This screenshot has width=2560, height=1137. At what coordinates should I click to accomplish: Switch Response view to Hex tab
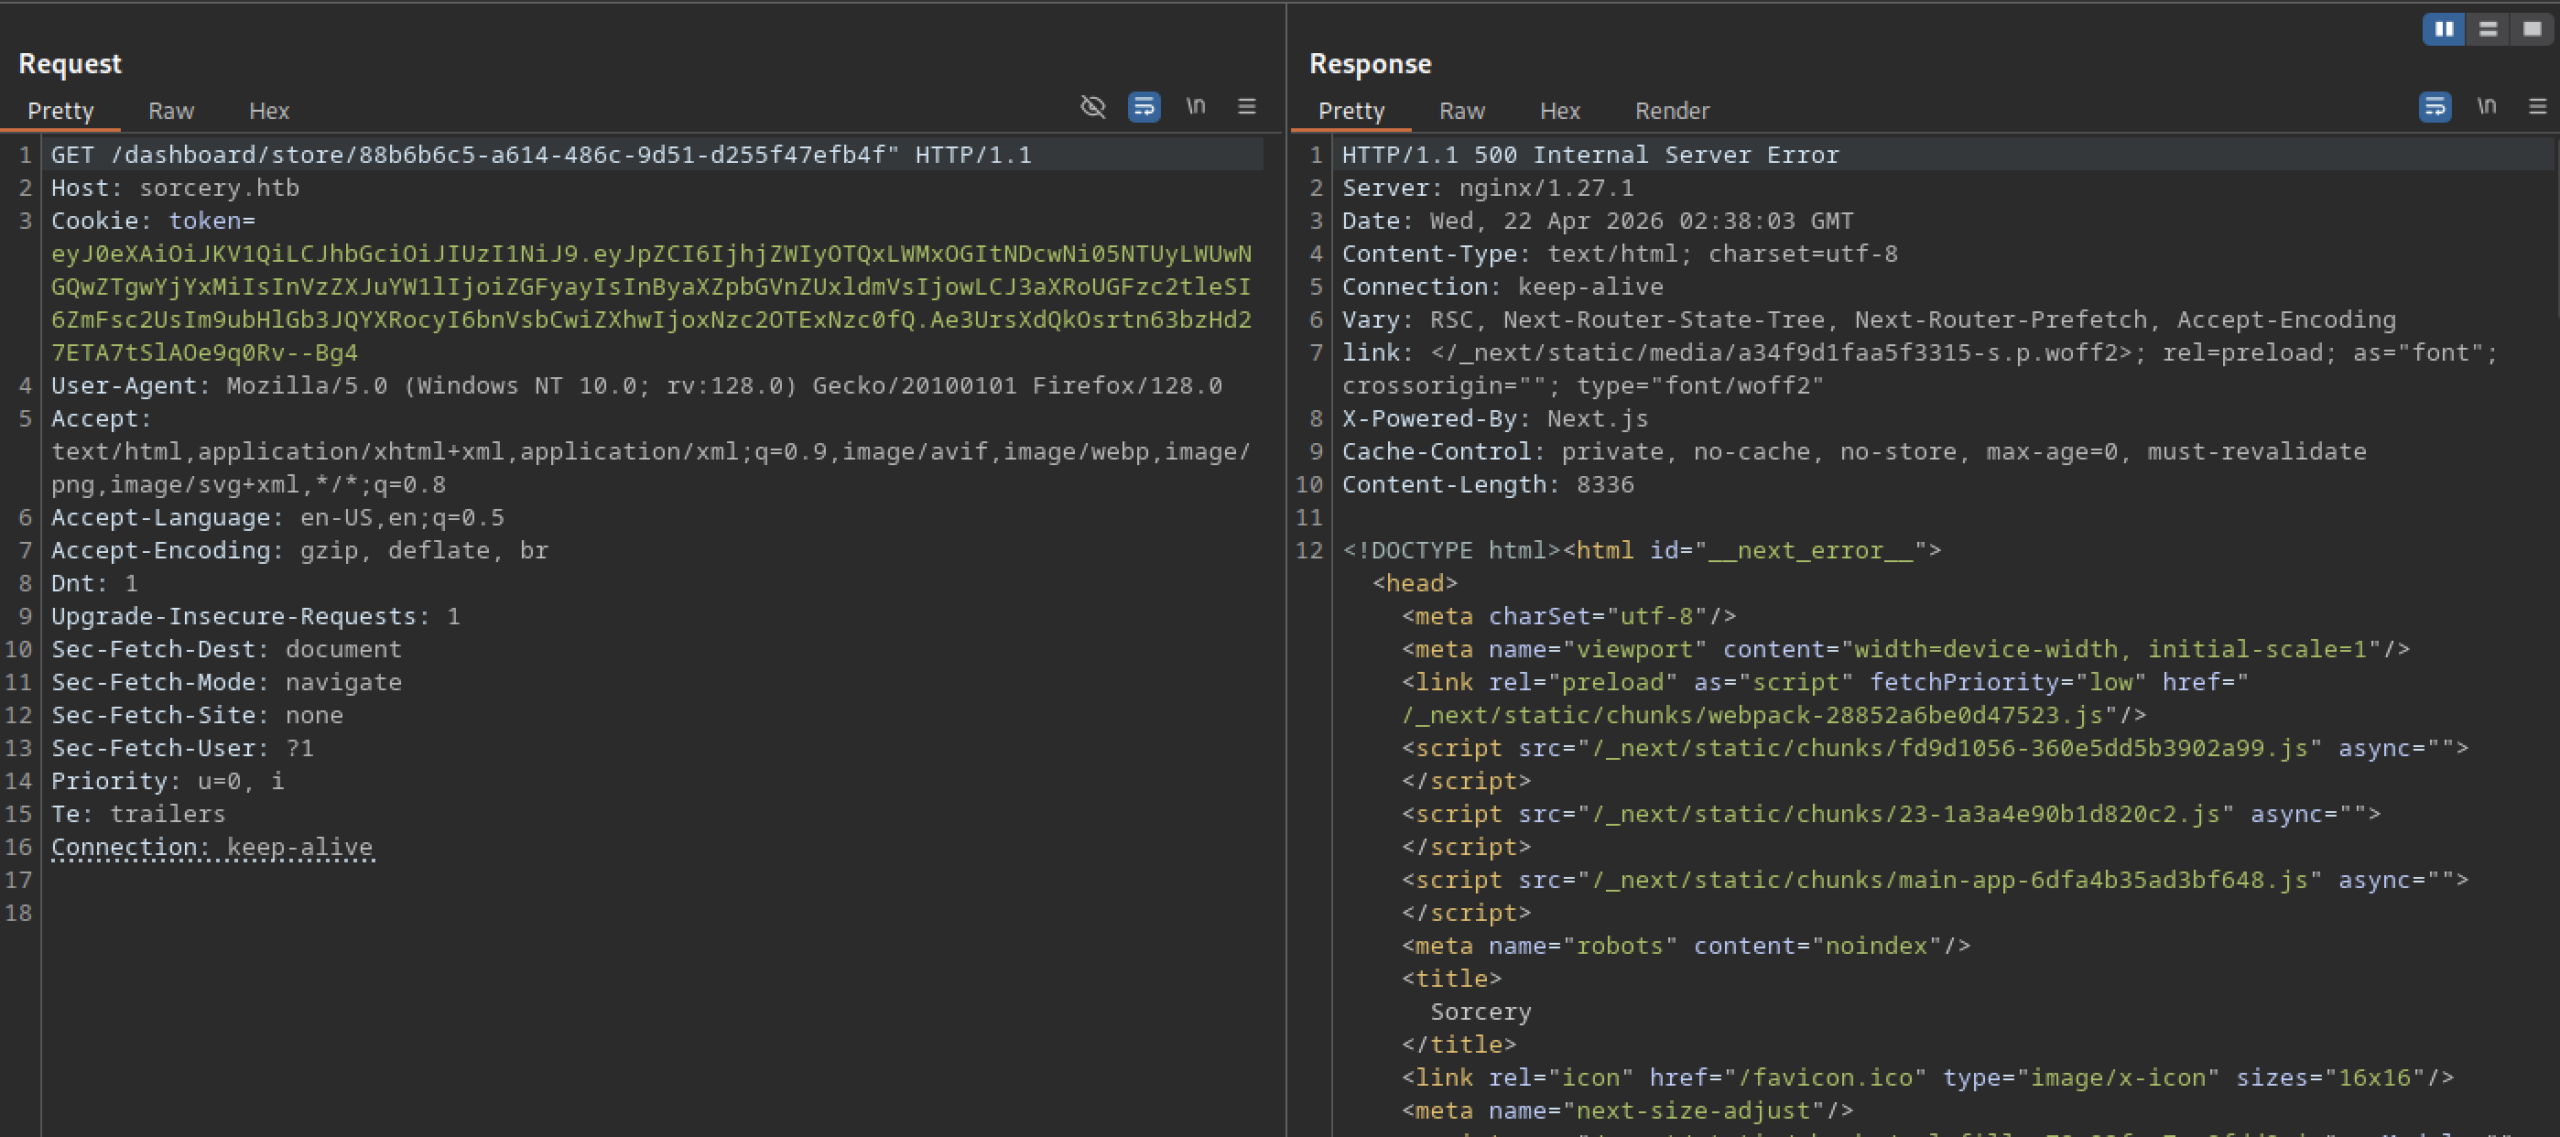tap(1559, 111)
